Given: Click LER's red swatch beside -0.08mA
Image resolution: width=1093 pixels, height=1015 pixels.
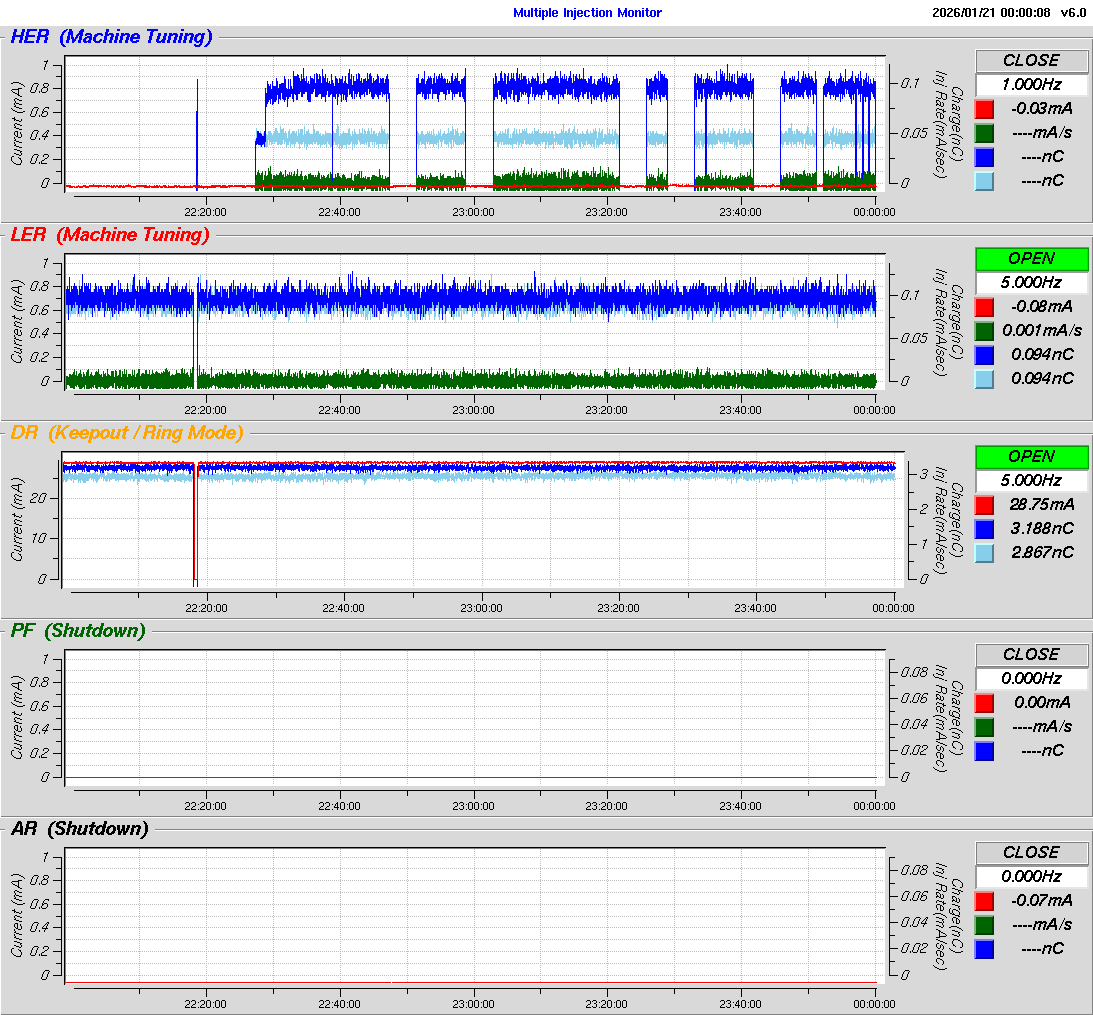Looking at the screenshot, I should [x=984, y=306].
